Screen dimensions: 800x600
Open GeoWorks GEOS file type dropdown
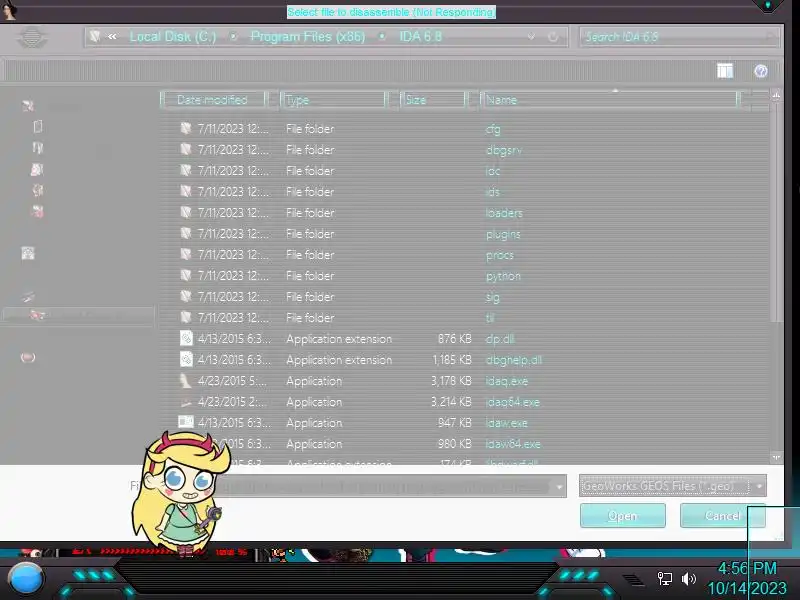(x=672, y=486)
